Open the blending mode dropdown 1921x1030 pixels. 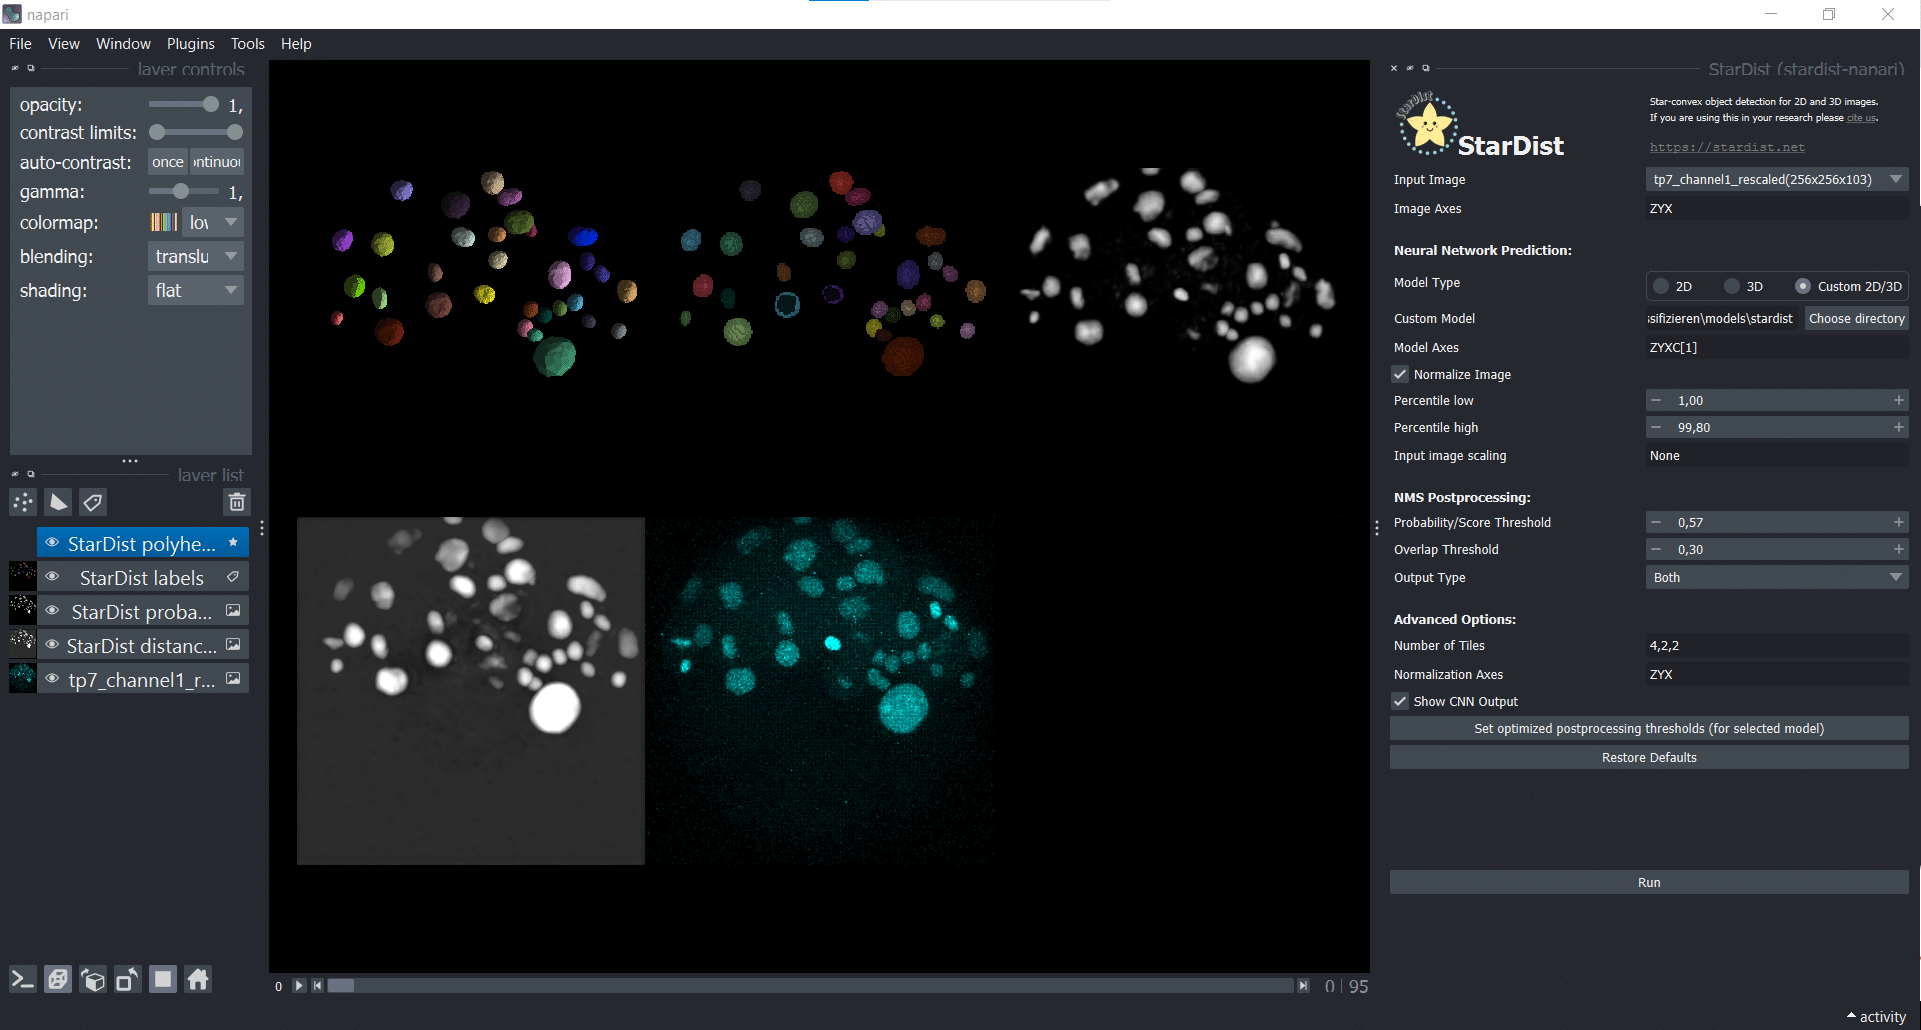(x=195, y=257)
